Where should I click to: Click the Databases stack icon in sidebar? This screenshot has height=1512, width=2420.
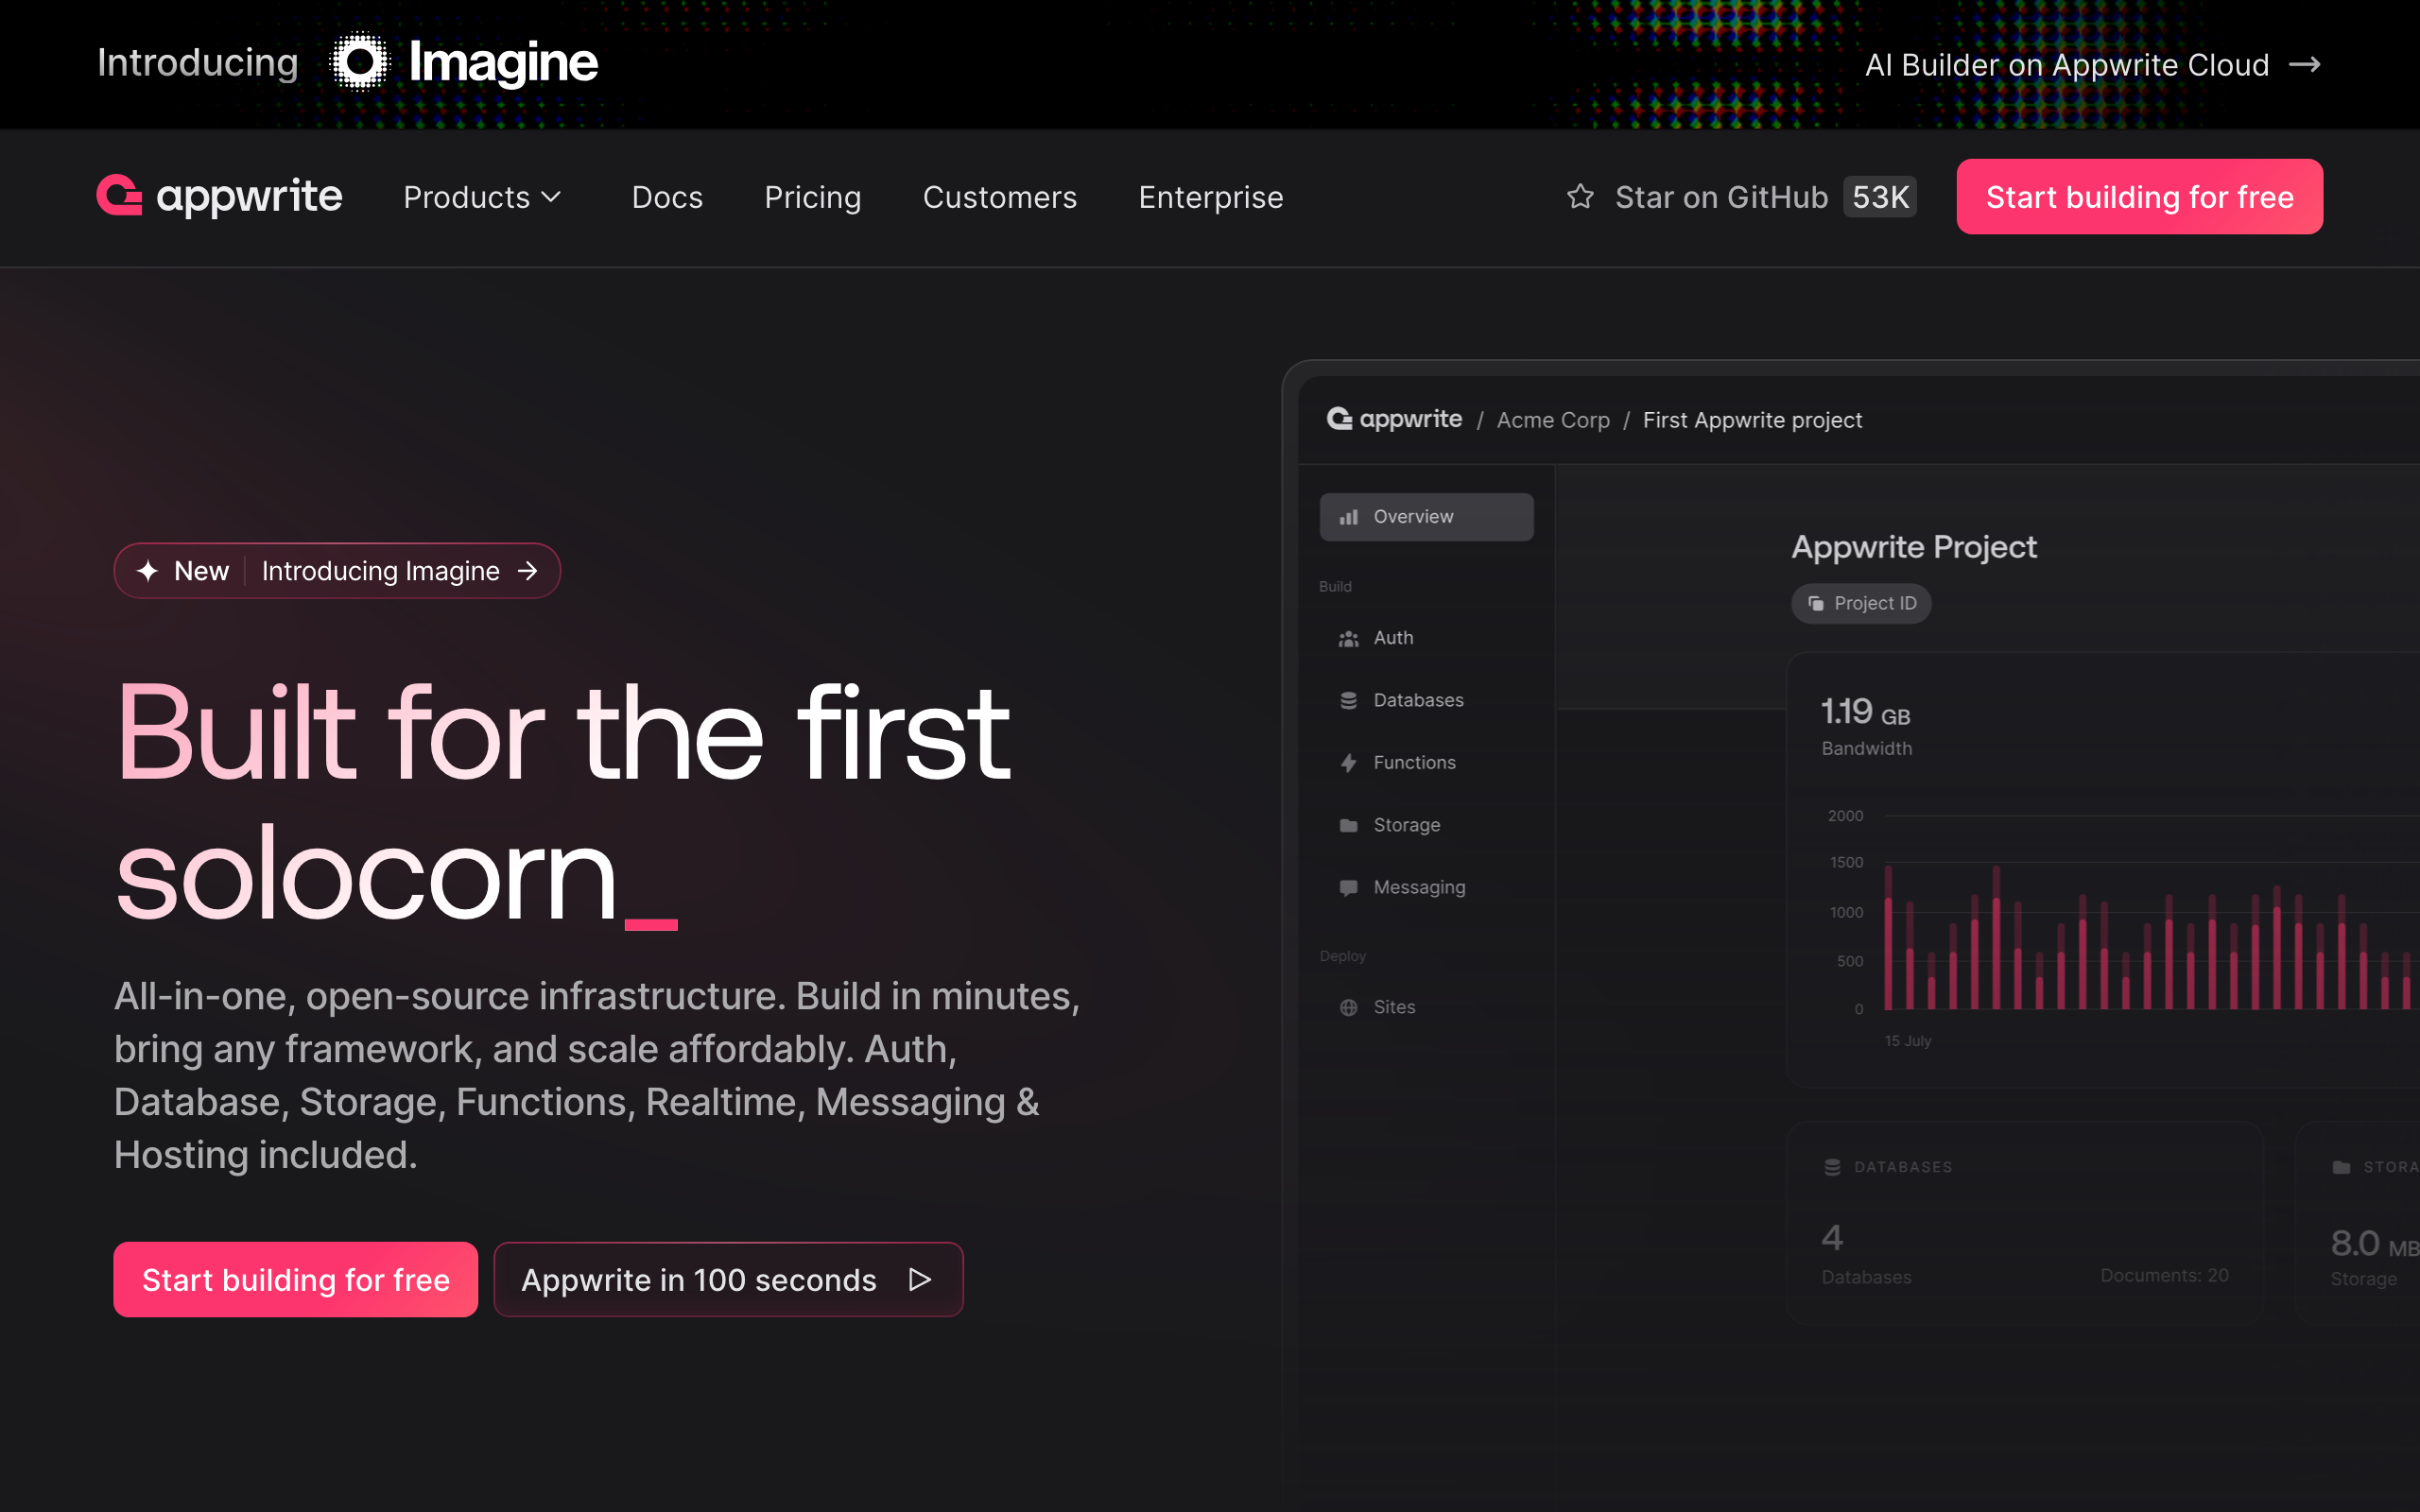tap(1348, 700)
